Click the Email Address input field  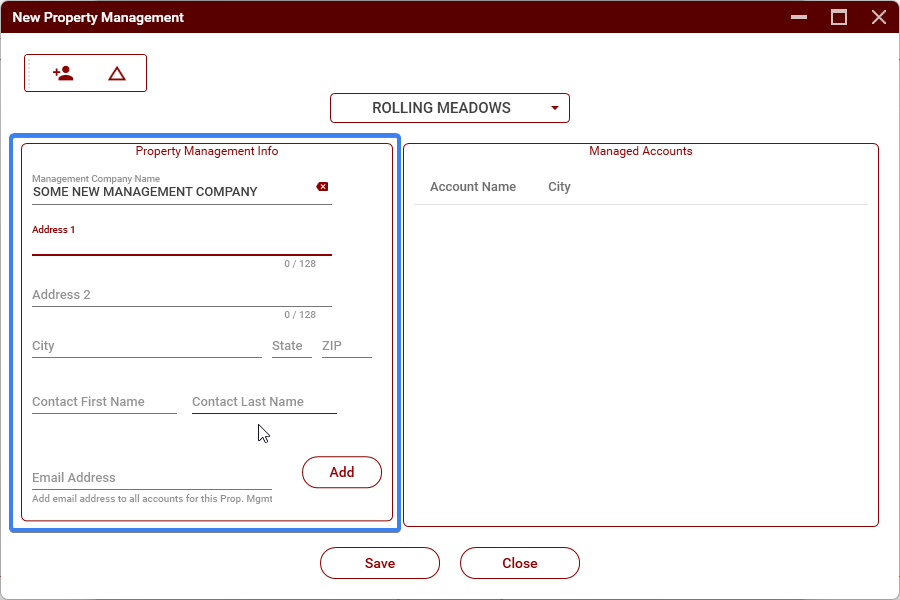(151, 478)
